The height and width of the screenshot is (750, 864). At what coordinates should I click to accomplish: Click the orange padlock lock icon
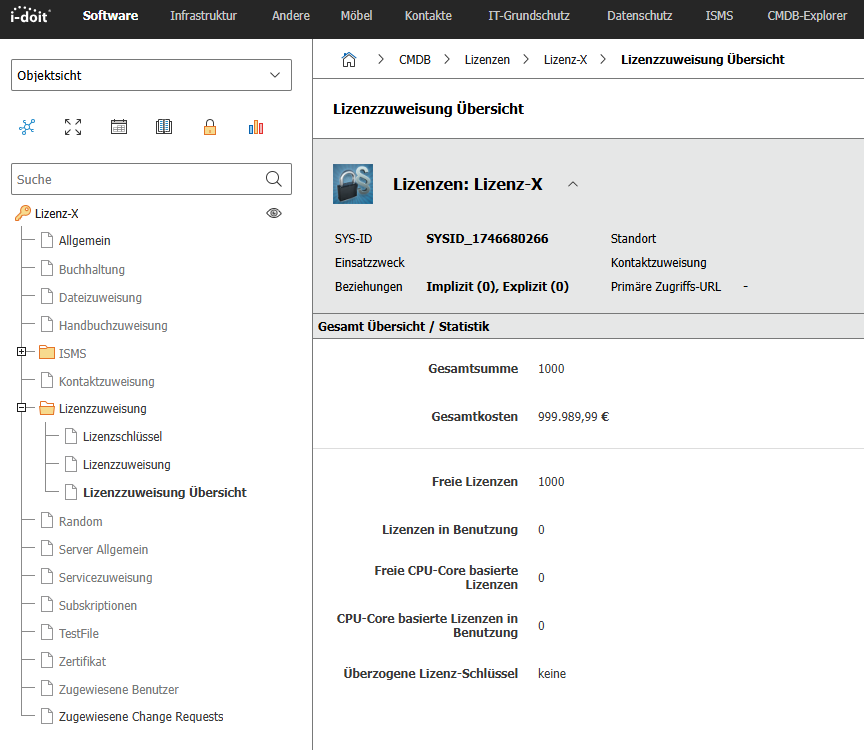[210, 127]
